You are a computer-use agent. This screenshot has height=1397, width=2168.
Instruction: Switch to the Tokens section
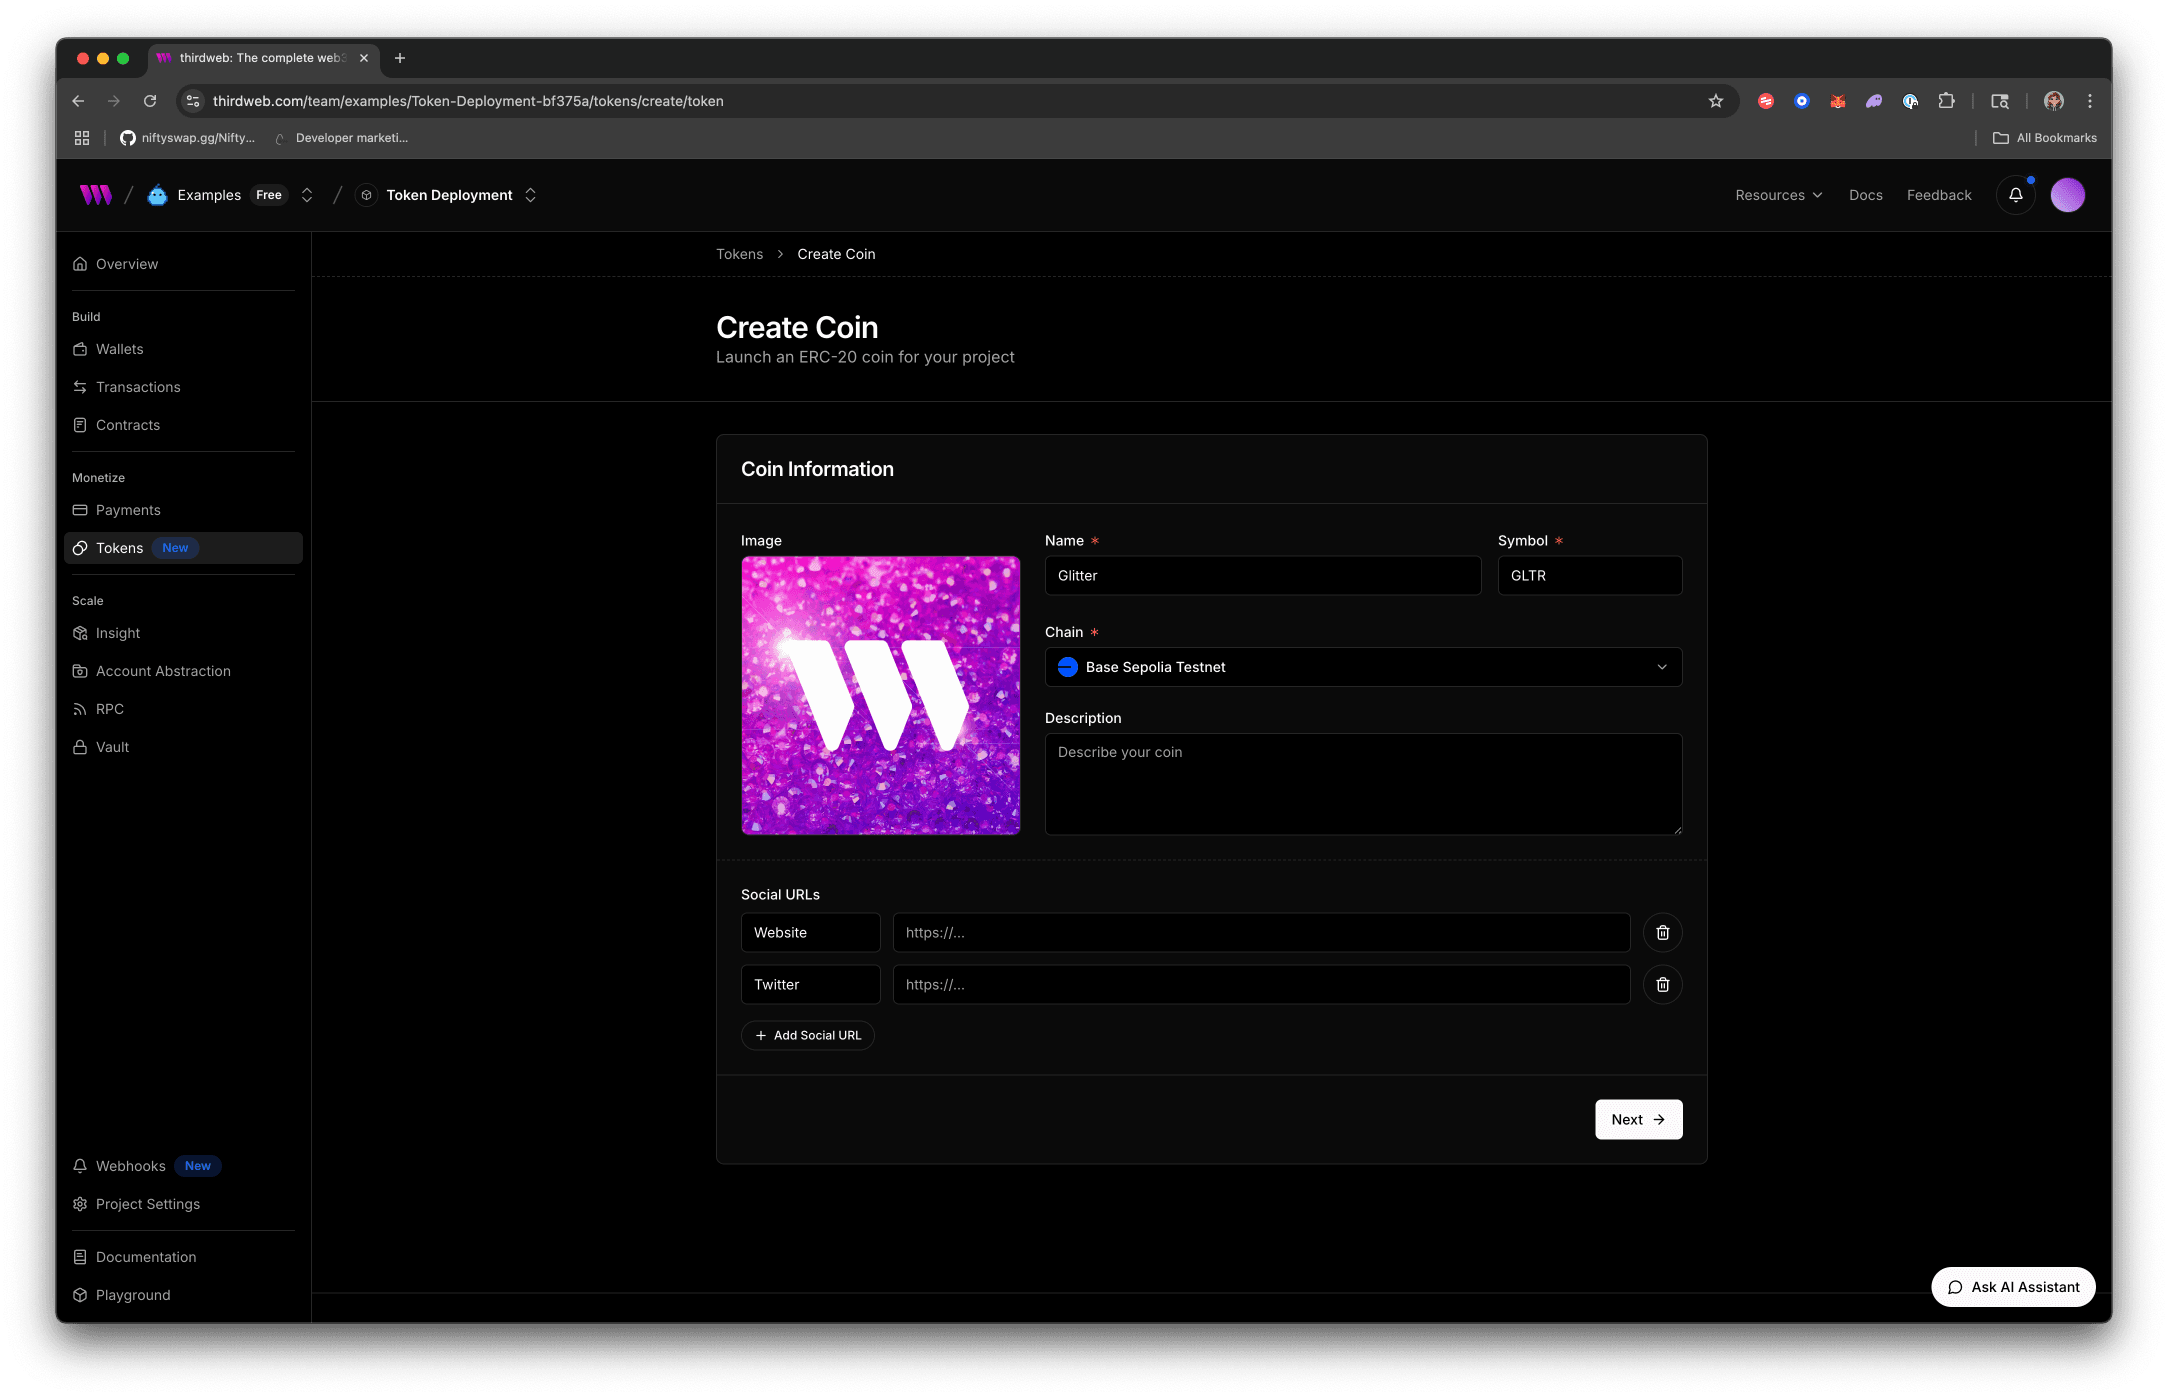click(x=121, y=548)
